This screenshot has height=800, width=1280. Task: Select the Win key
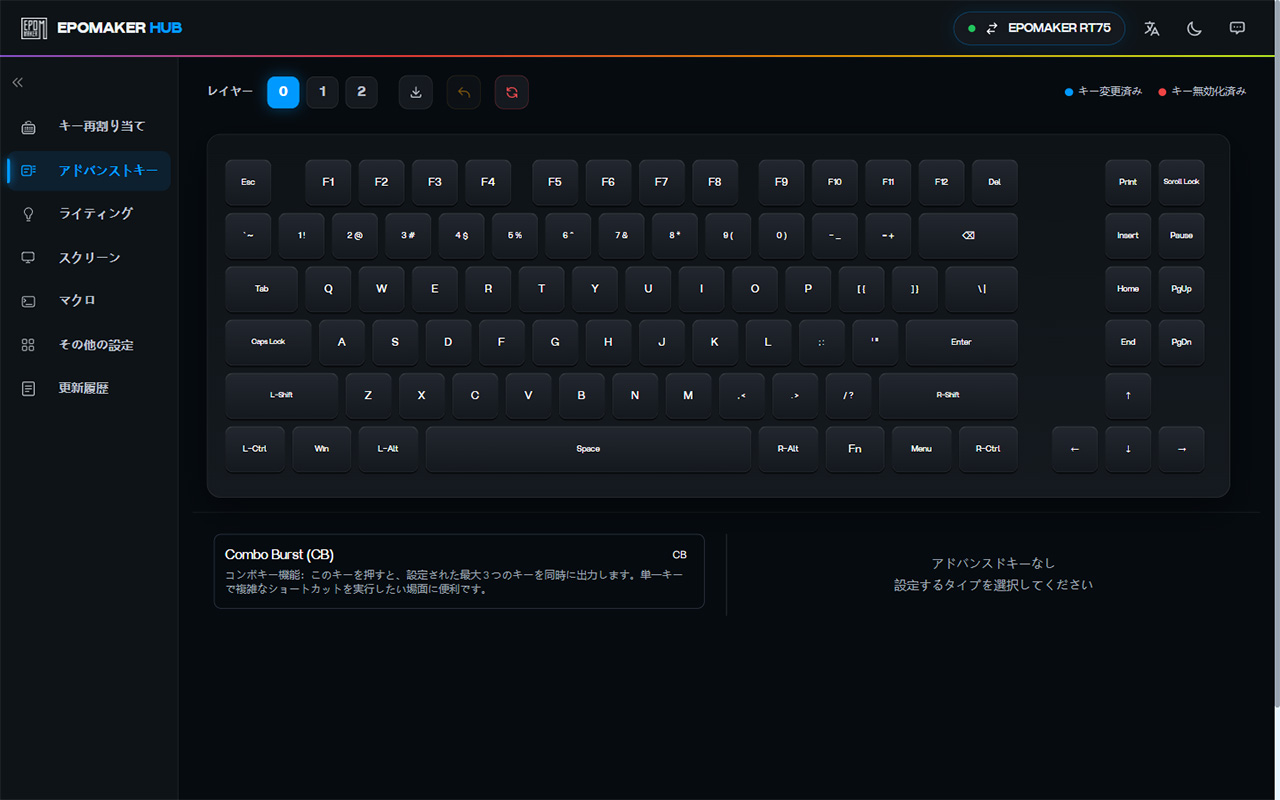(322, 449)
